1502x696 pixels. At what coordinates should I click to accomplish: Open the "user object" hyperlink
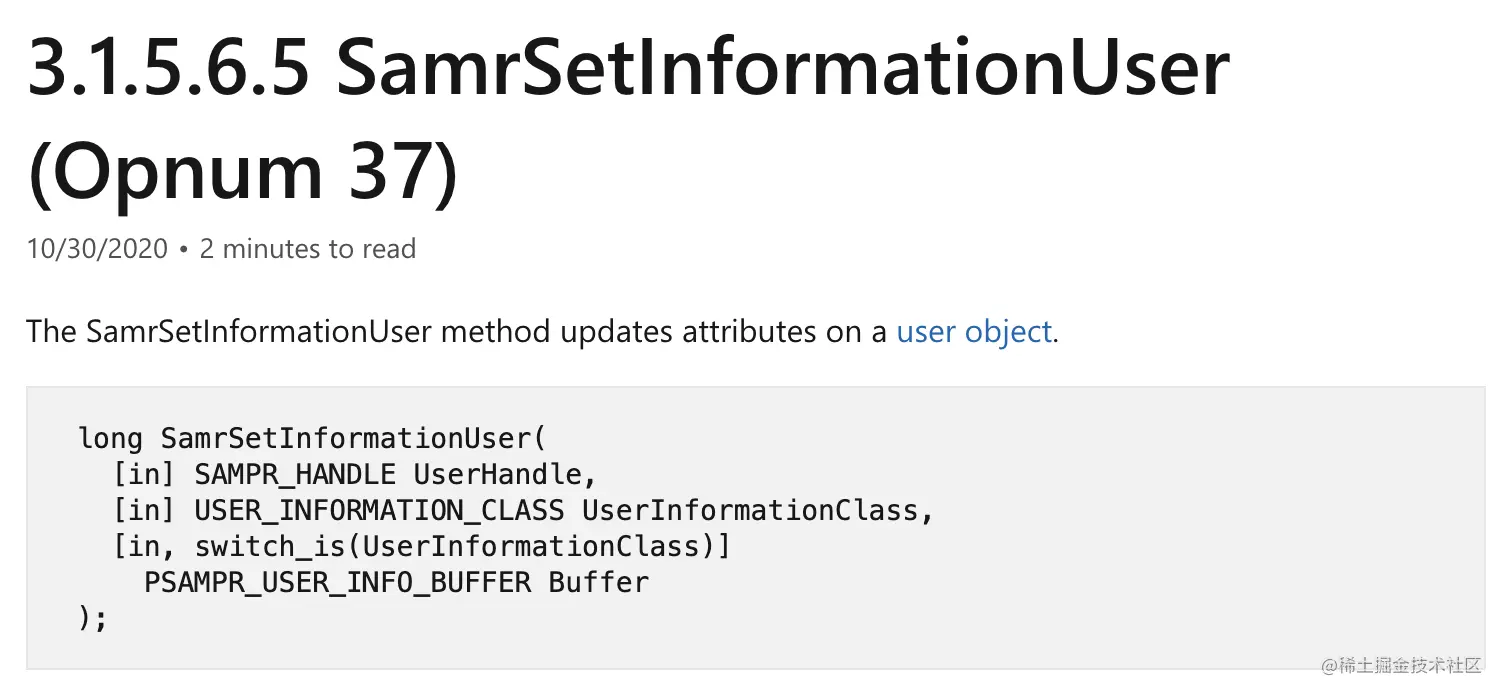[x=974, y=331]
